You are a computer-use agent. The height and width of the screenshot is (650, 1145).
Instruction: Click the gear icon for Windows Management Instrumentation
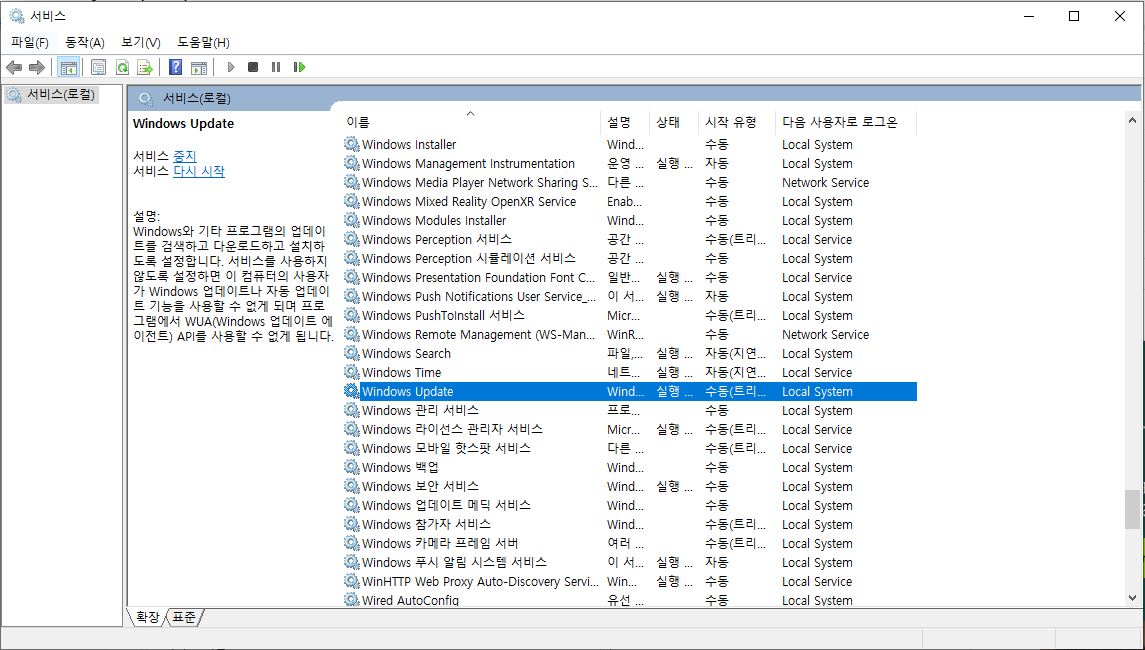click(x=352, y=163)
